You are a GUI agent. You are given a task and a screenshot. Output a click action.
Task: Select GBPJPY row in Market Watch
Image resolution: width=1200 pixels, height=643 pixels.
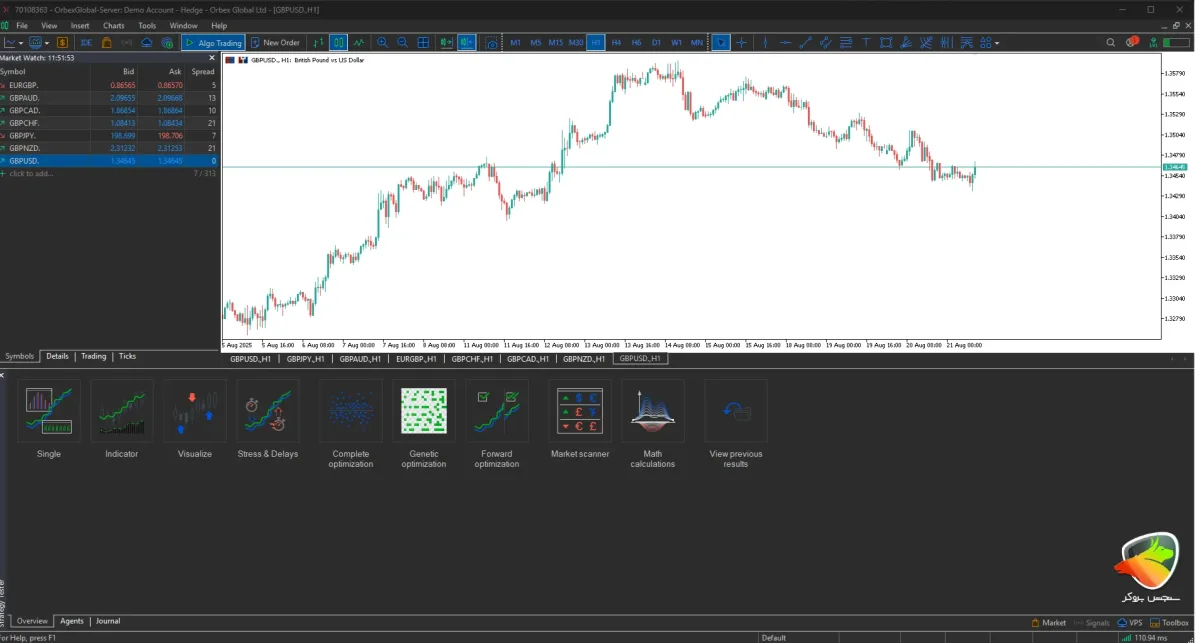click(108, 135)
